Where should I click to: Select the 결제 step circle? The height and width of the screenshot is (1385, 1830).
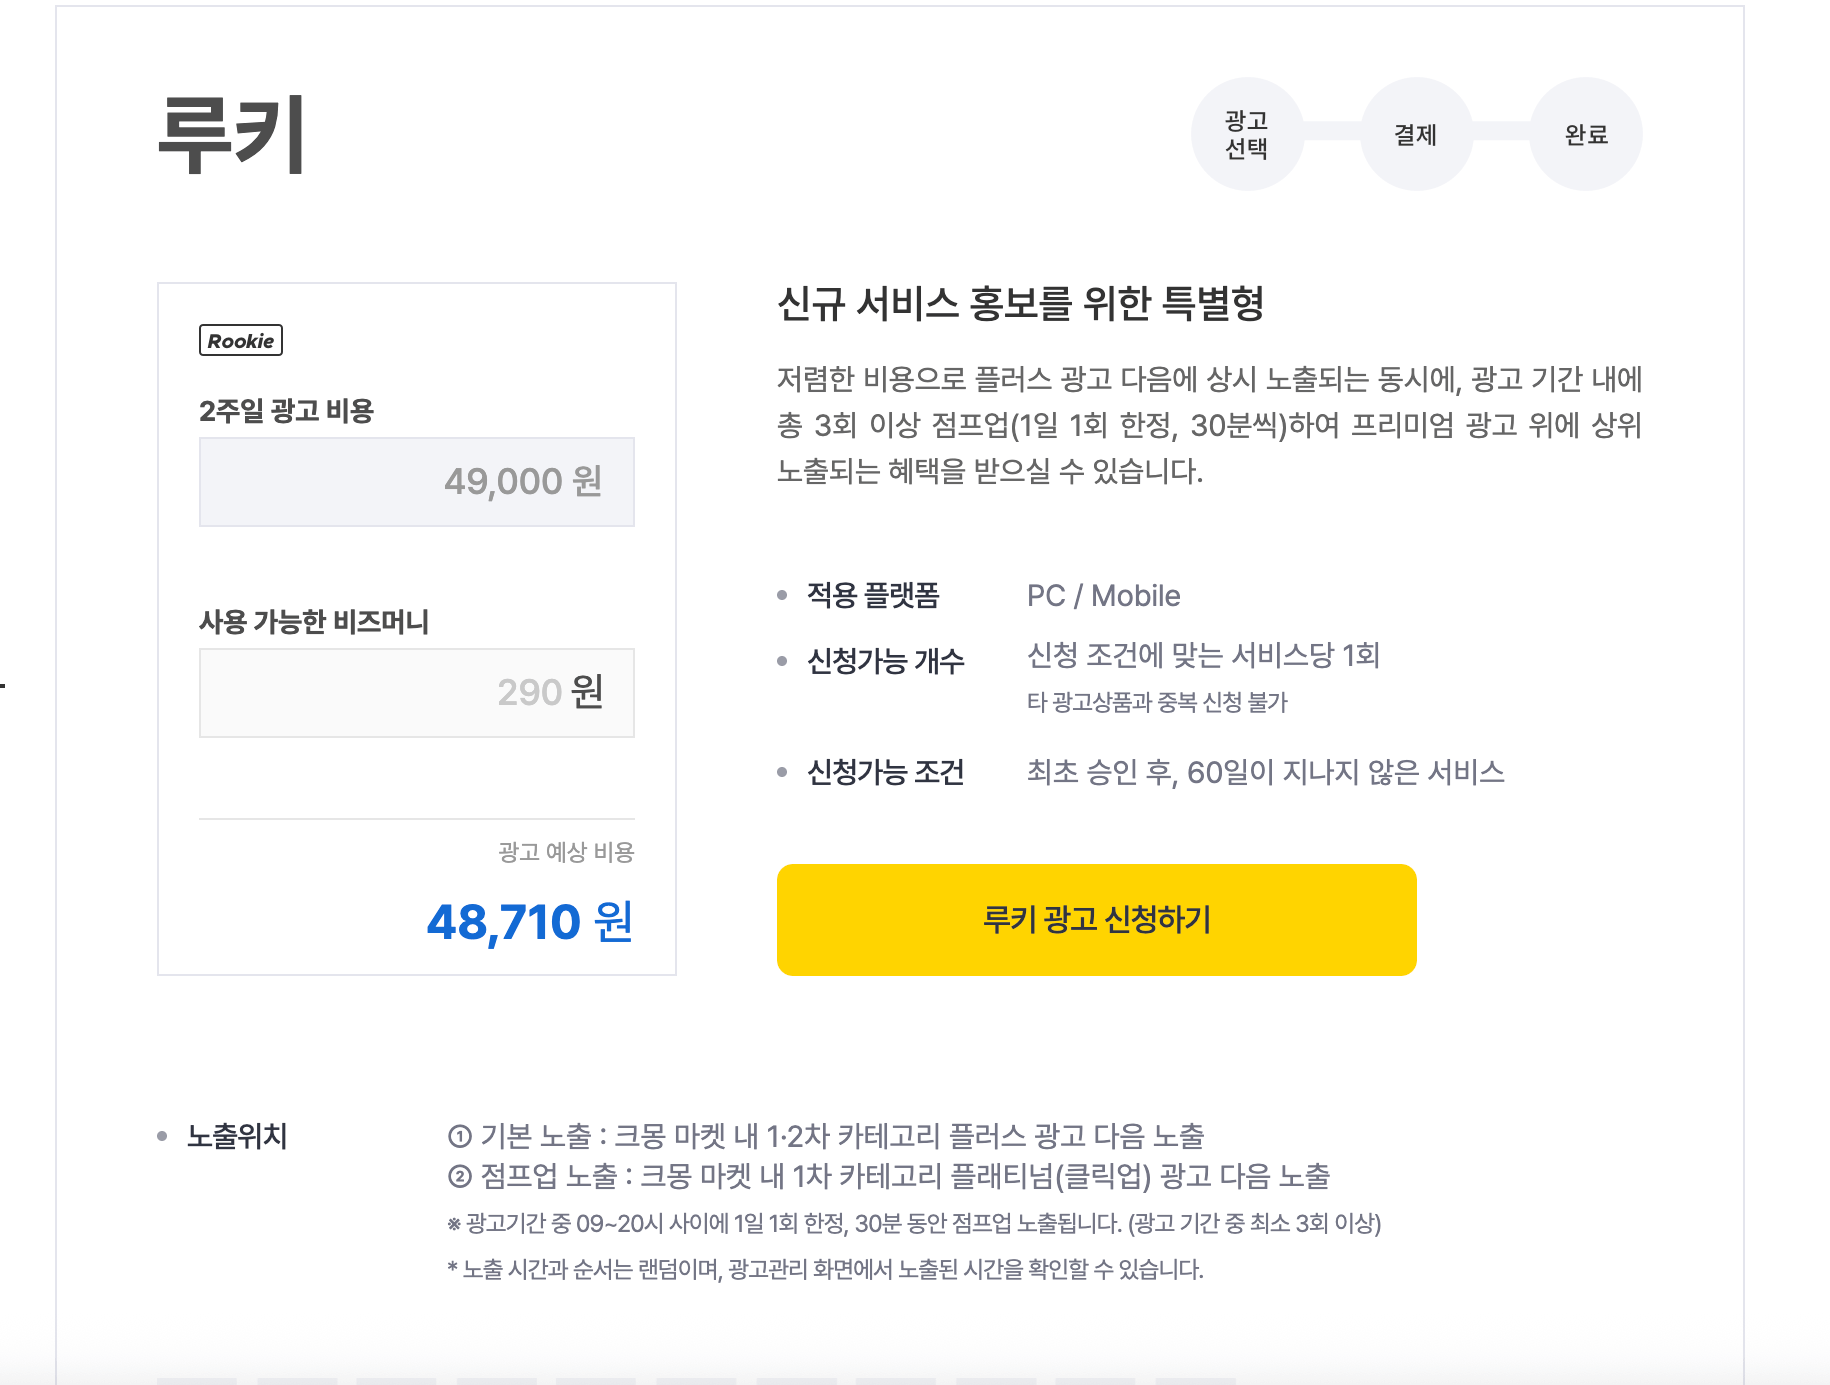(x=1416, y=134)
